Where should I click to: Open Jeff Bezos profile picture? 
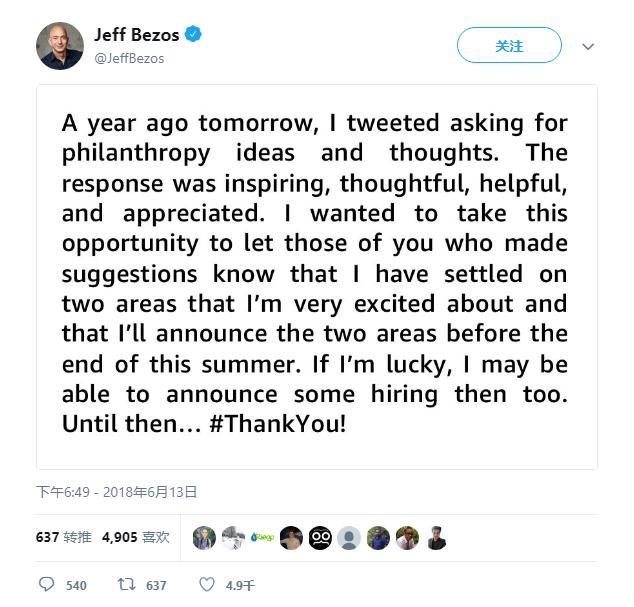pyautogui.click(x=60, y=46)
